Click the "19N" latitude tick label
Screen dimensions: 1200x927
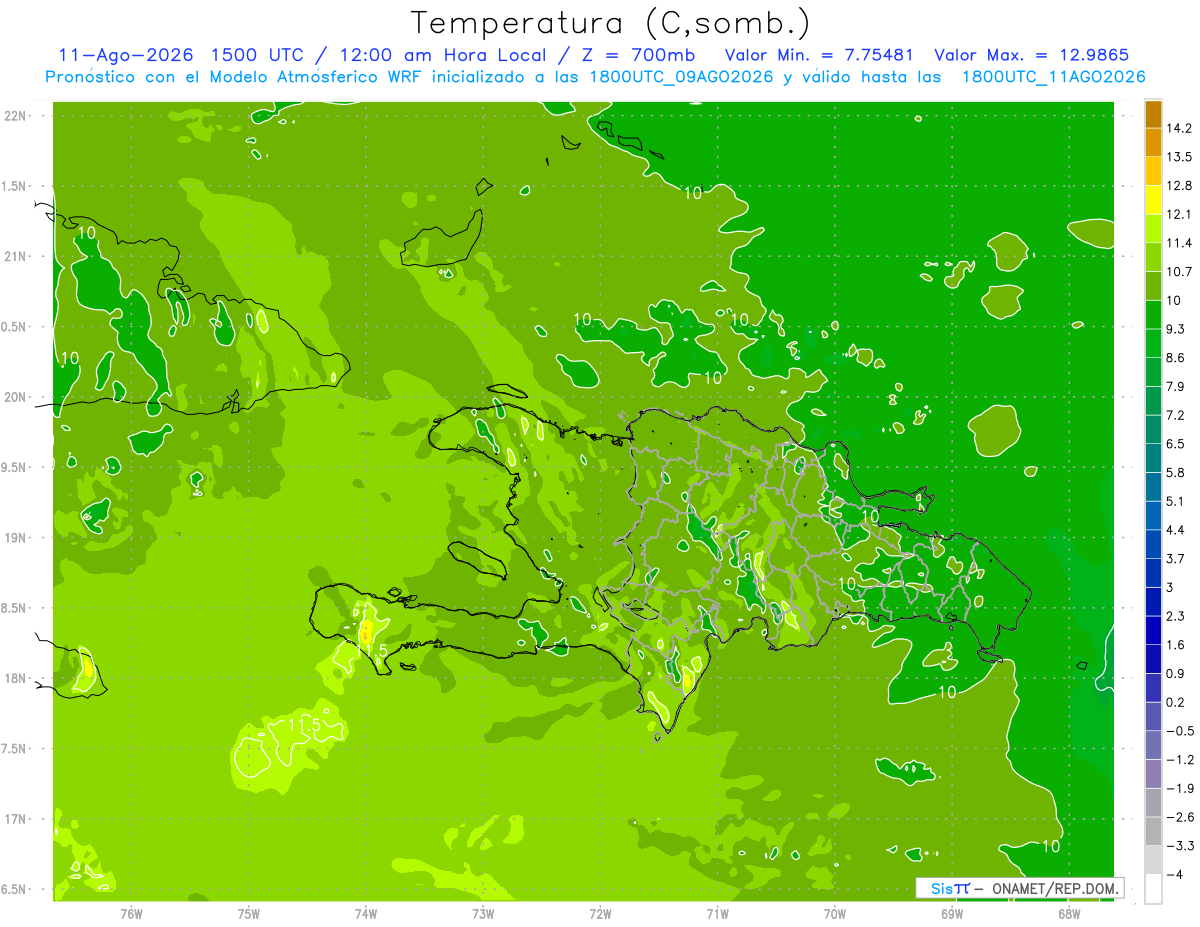(15, 538)
